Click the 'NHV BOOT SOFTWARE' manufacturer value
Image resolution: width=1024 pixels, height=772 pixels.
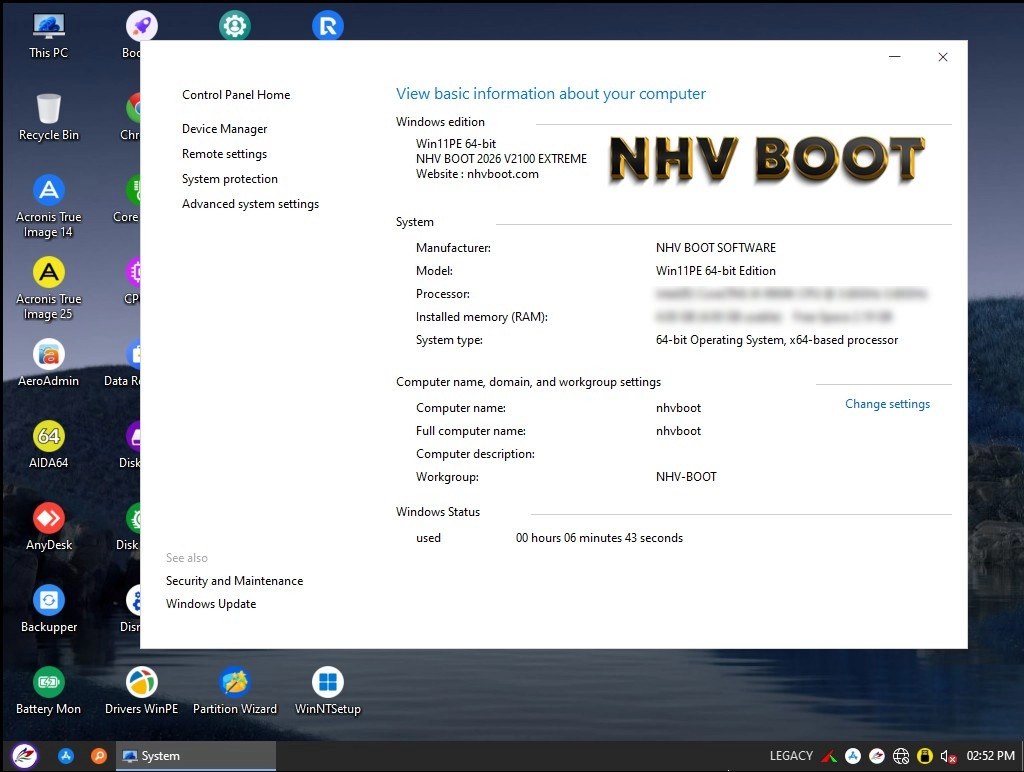(x=716, y=248)
